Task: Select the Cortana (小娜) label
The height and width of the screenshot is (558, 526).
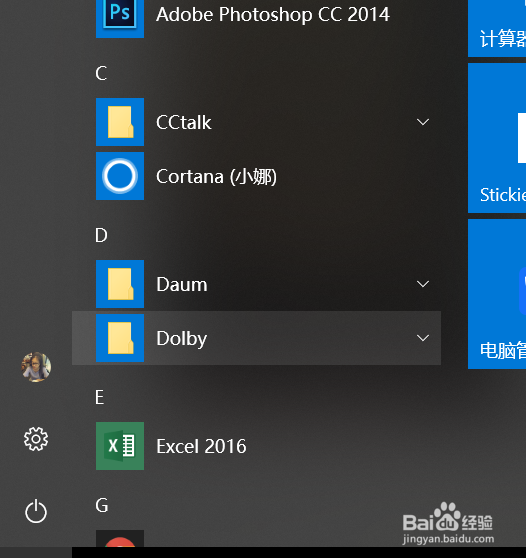Action: pos(216,177)
